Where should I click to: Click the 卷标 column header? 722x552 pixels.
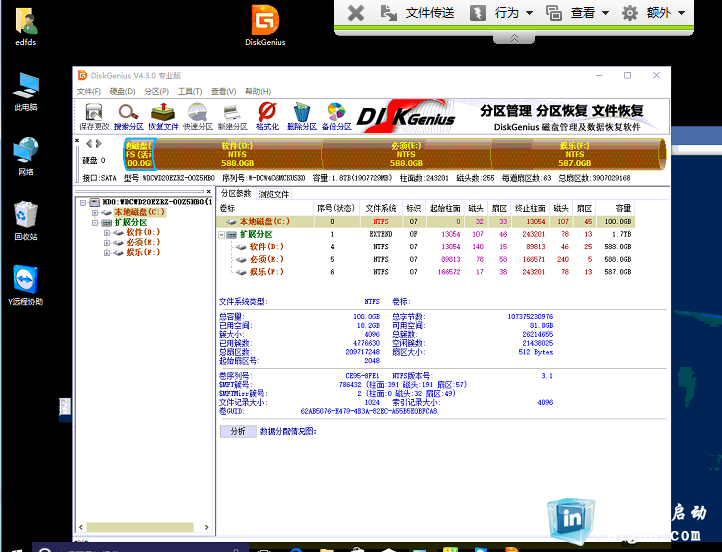pos(265,209)
